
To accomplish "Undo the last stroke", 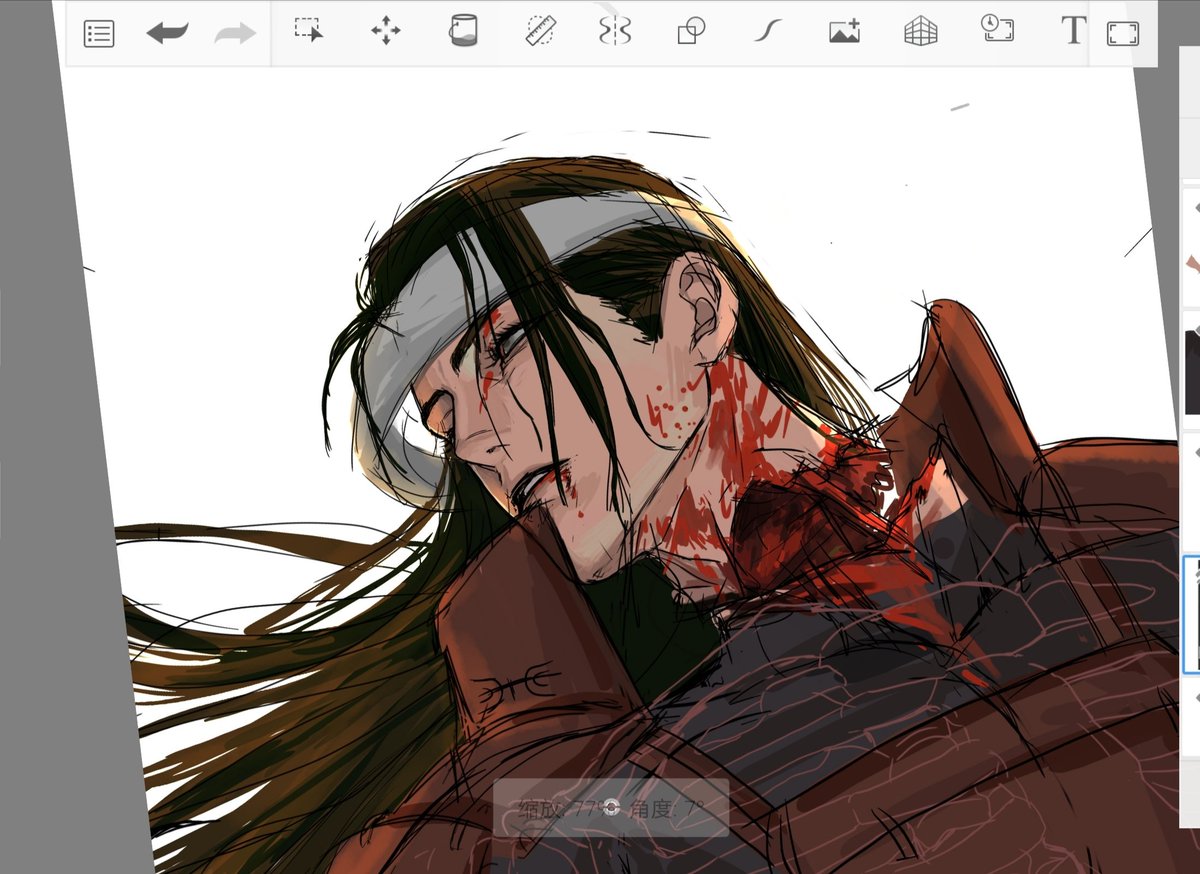I will click(x=167, y=34).
